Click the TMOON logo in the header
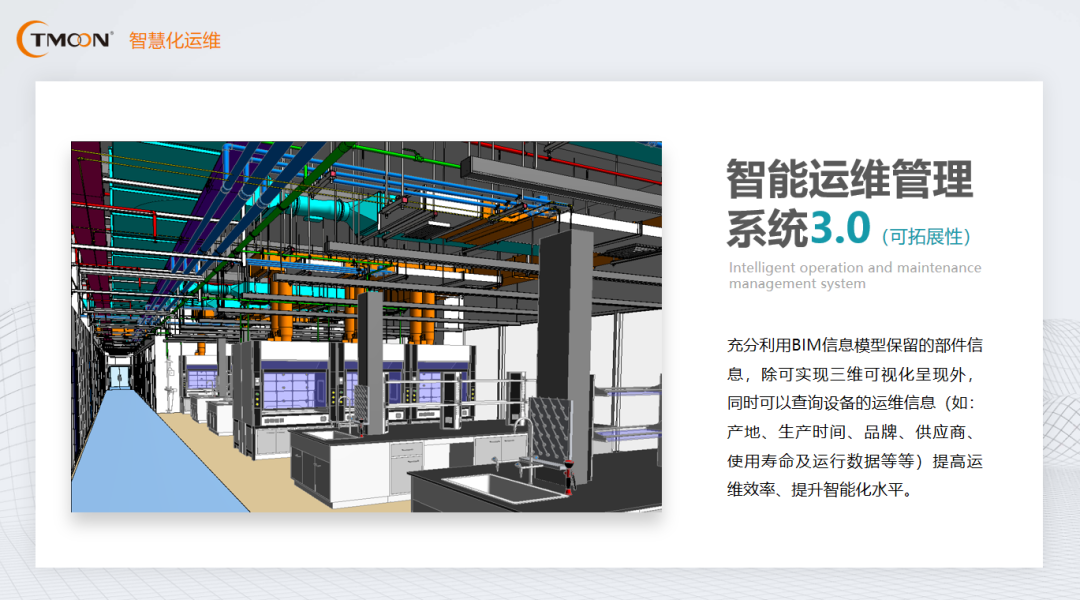 (x=66, y=39)
